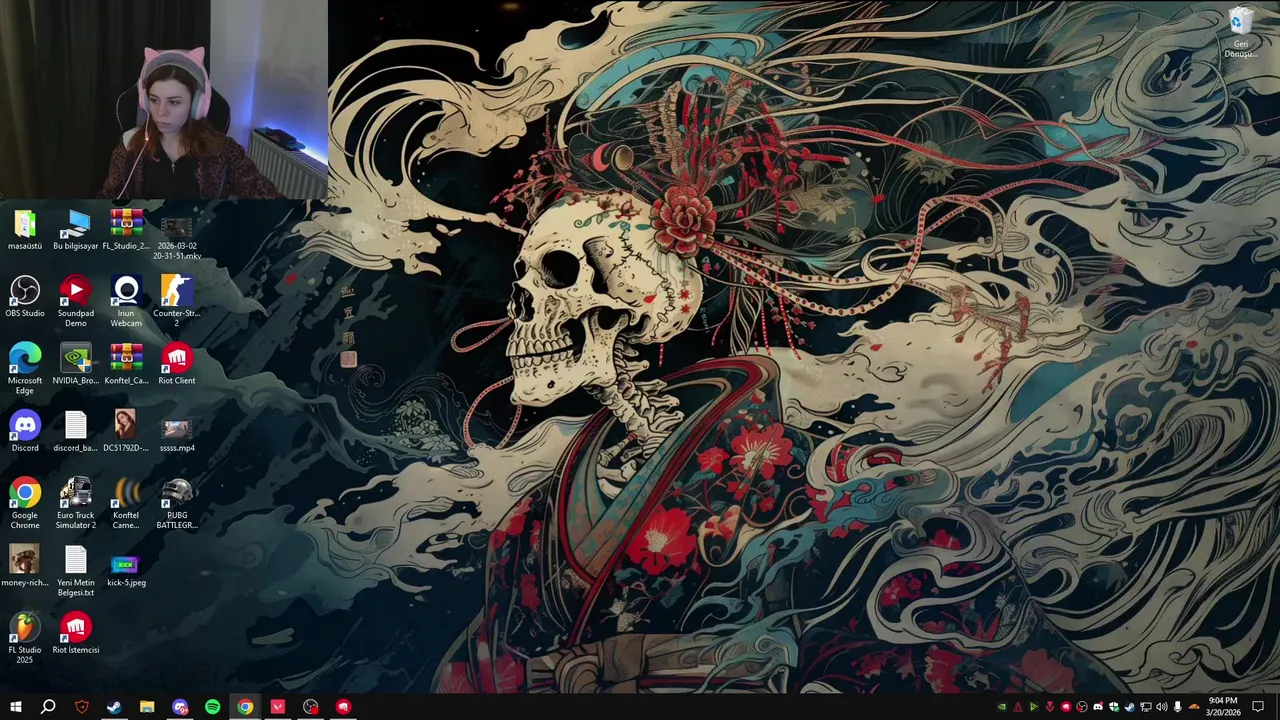Select Yeni Metin Belgesi.txt file
This screenshot has width=1280, height=720.
coord(76,571)
